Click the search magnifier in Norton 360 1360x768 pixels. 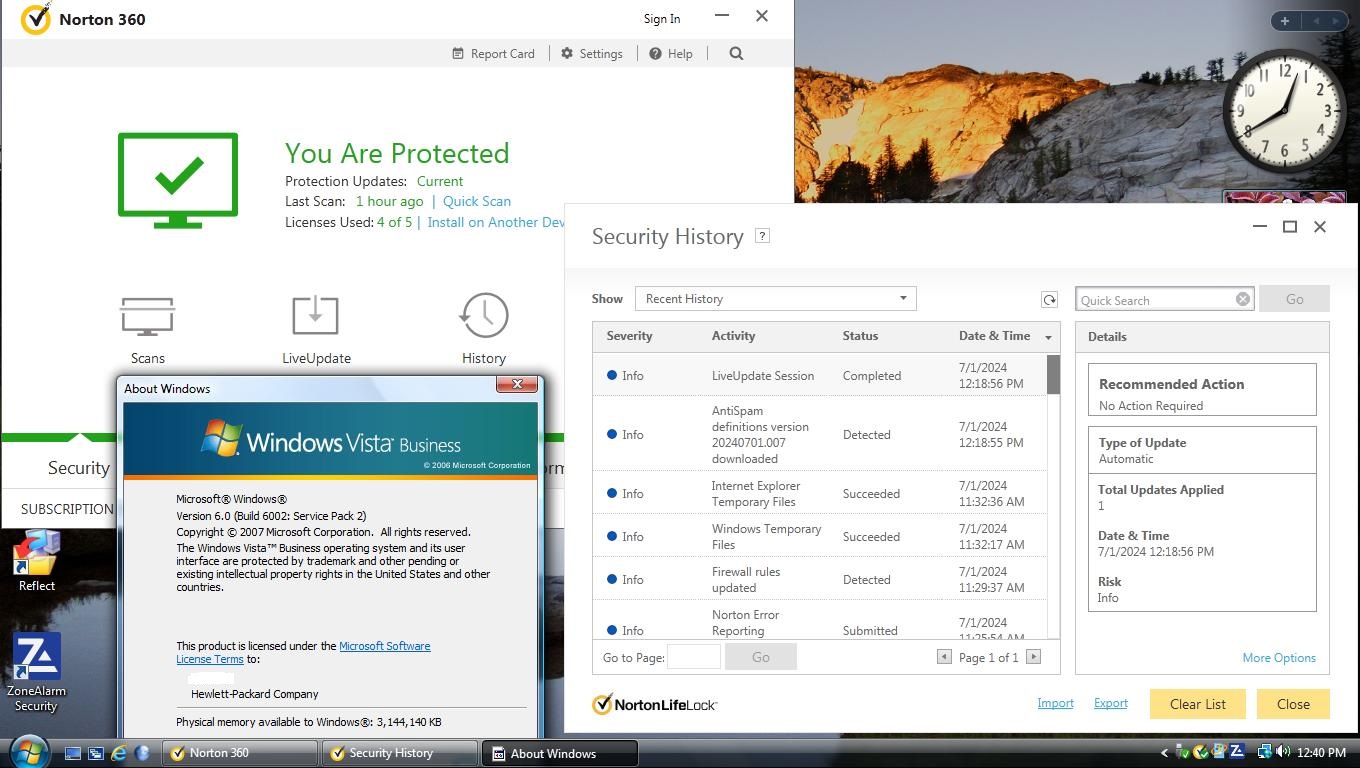(736, 54)
